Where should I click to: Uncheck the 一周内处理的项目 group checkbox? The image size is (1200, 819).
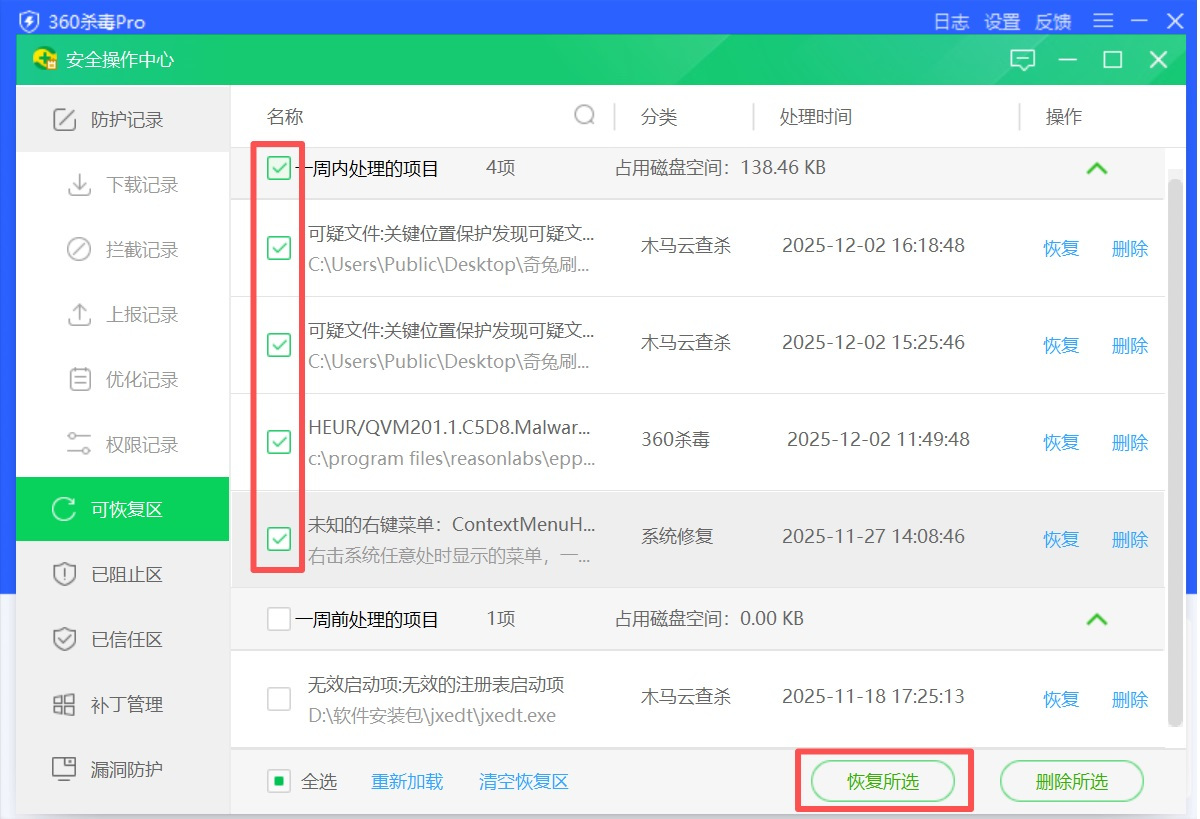coord(279,169)
